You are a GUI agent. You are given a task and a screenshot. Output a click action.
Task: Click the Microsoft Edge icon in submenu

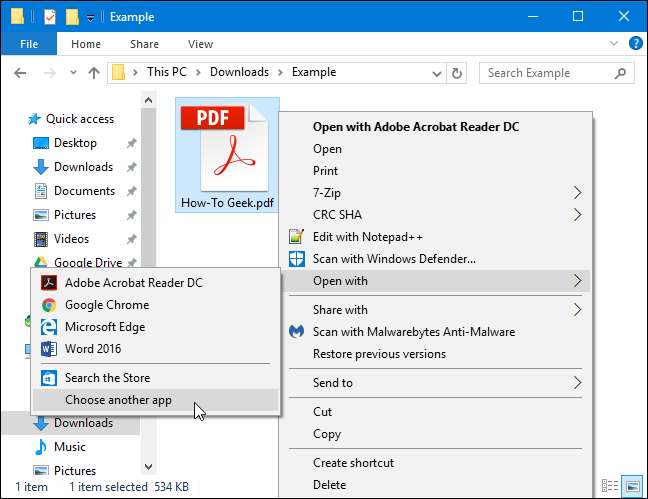point(48,327)
